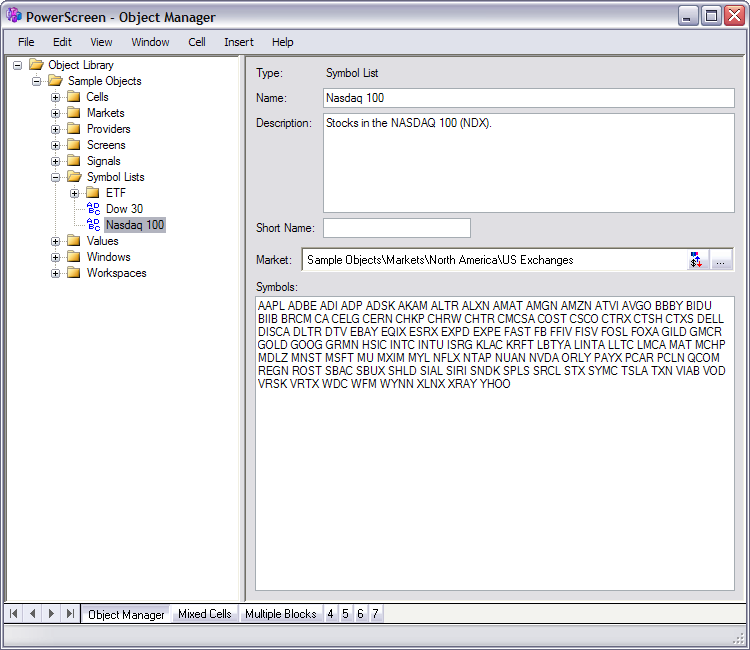Viewport: 750px width, 650px height.
Task: Switch to the Mixed Cells tab
Action: [204, 614]
